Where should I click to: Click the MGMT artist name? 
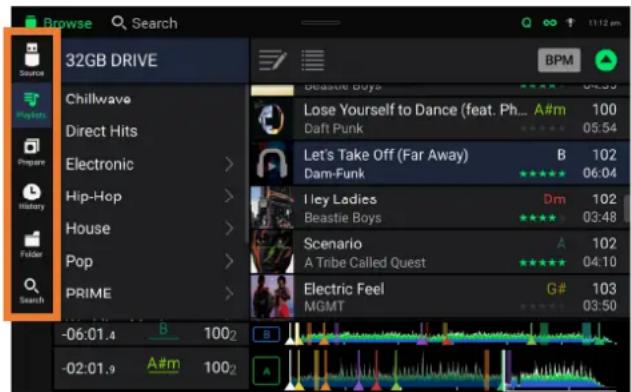click(324, 307)
